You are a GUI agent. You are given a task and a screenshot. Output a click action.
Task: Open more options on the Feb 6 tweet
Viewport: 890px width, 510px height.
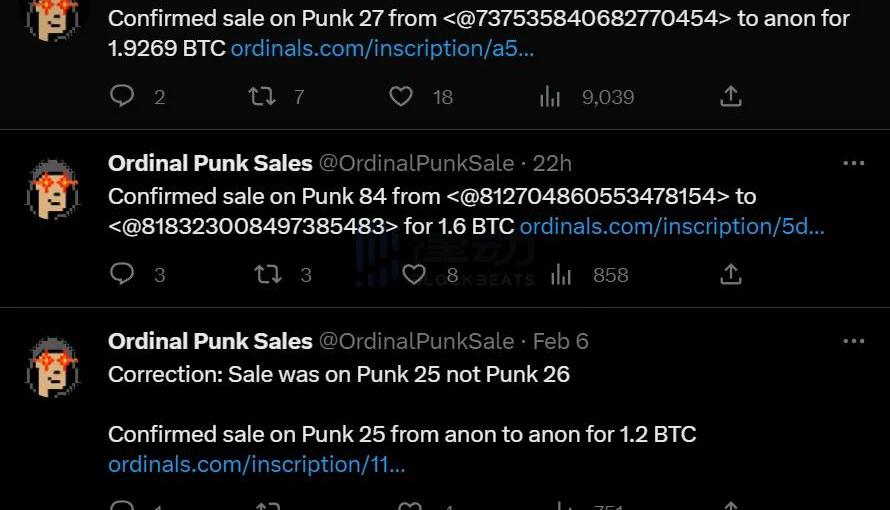coord(853,341)
